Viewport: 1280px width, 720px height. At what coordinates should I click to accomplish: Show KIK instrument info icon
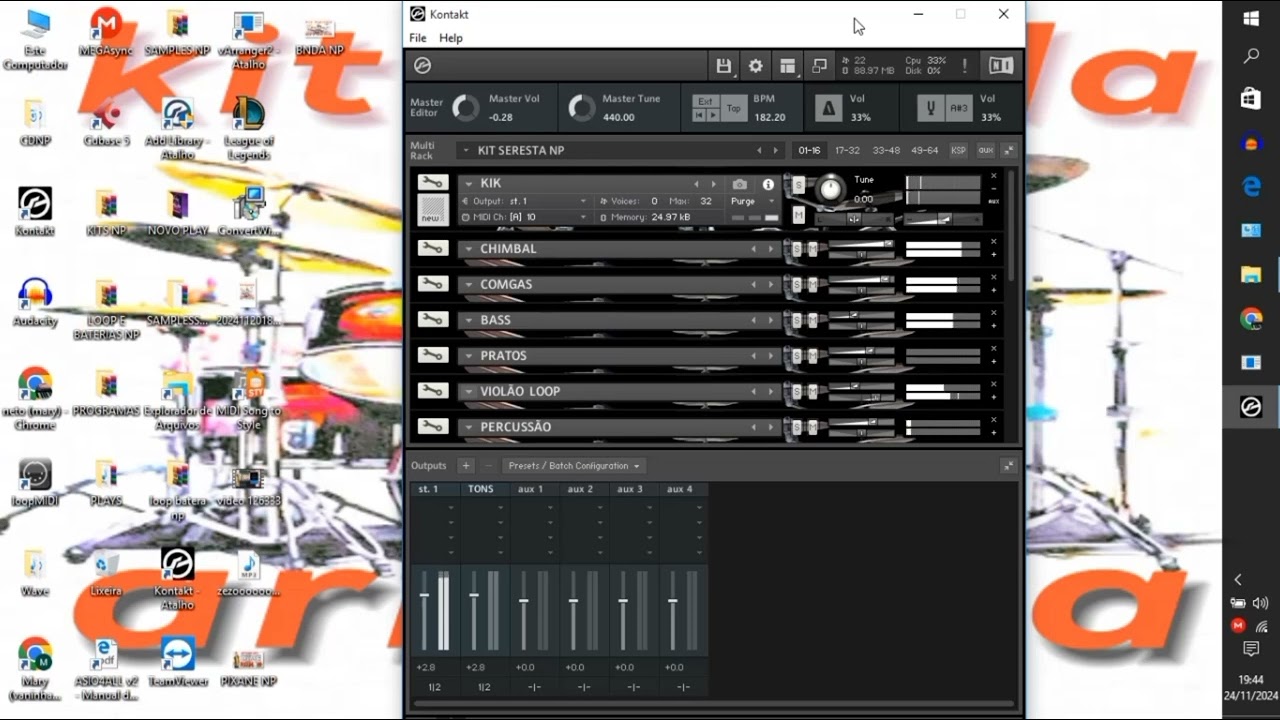click(x=768, y=184)
